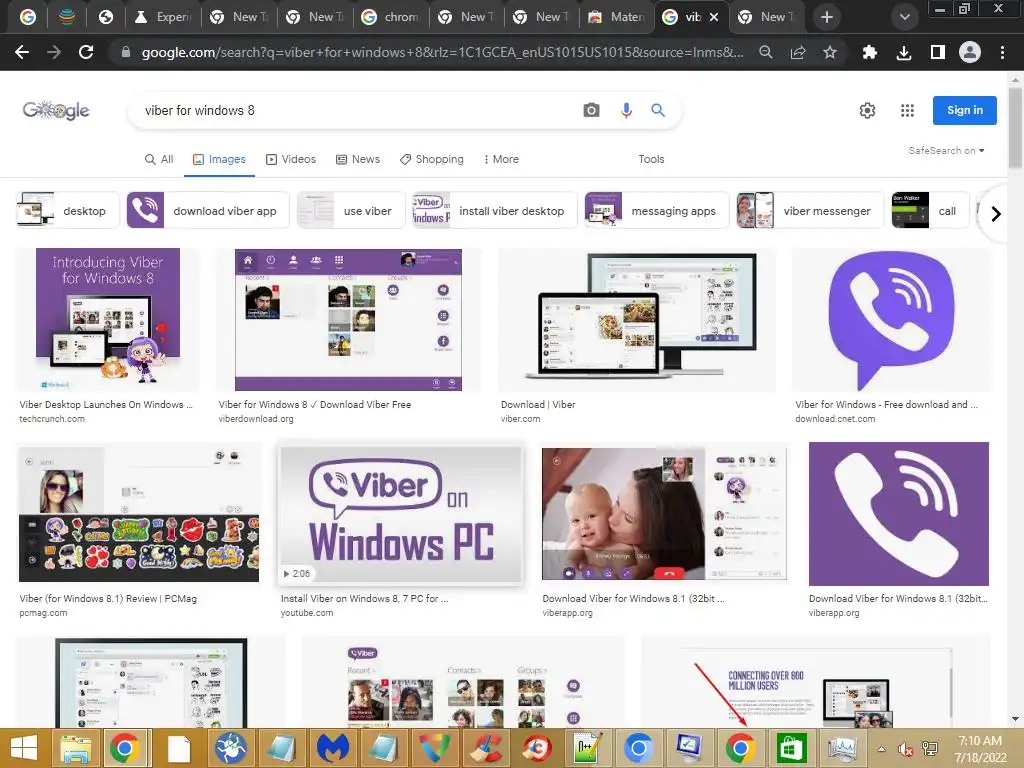This screenshot has height=768, width=1024.
Task: Toggle the side panel icon
Action: click(x=938, y=52)
